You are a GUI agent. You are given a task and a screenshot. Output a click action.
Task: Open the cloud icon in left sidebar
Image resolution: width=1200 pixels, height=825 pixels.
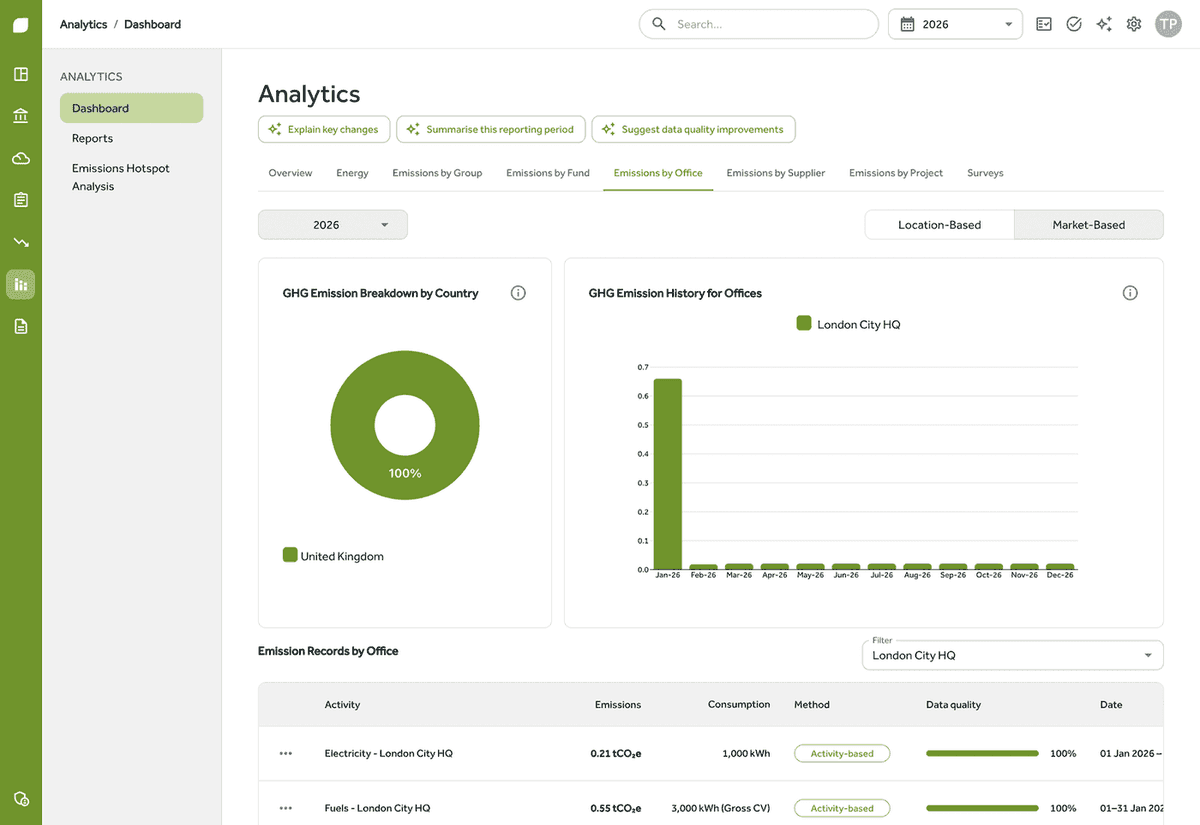click(21, 158)
